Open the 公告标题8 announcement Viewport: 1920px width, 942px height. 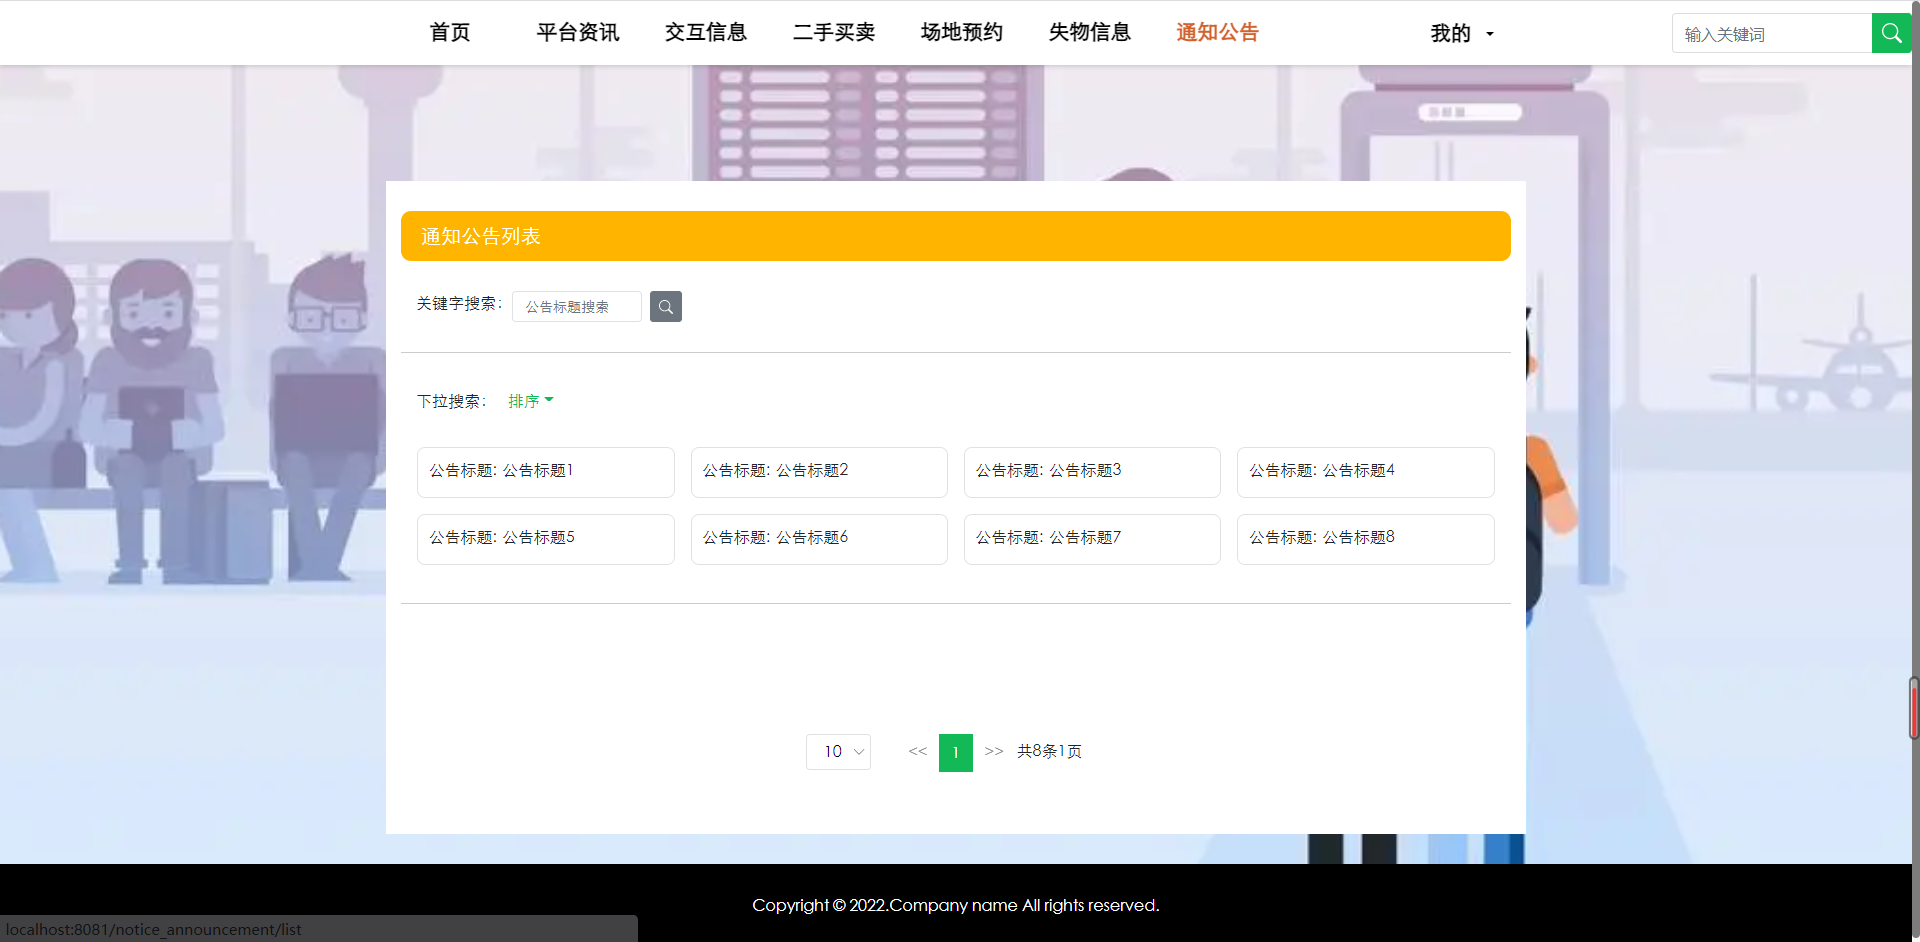(x=1365, y=538)
